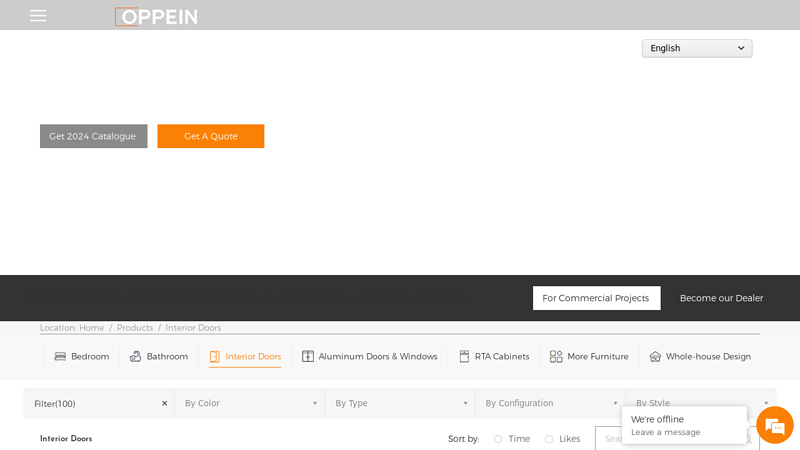The width and height of the screenshot is (800, 450).
Task: Expand the By Type filter dropdown
Action: tap(400, 403)
